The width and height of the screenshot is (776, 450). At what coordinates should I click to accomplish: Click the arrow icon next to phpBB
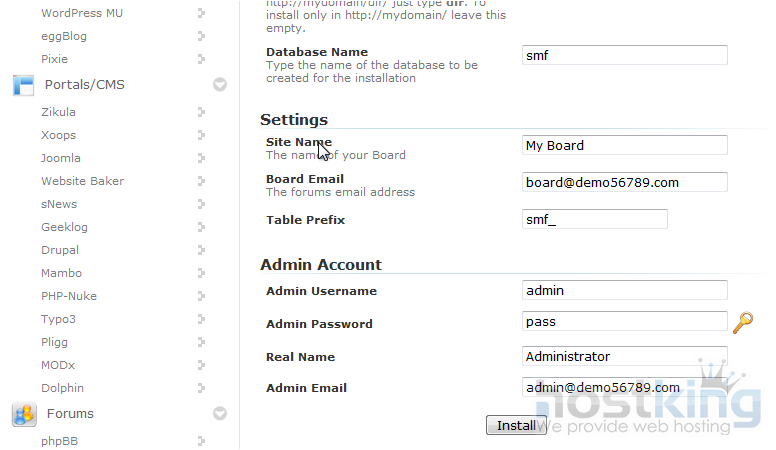pos(201,440)
